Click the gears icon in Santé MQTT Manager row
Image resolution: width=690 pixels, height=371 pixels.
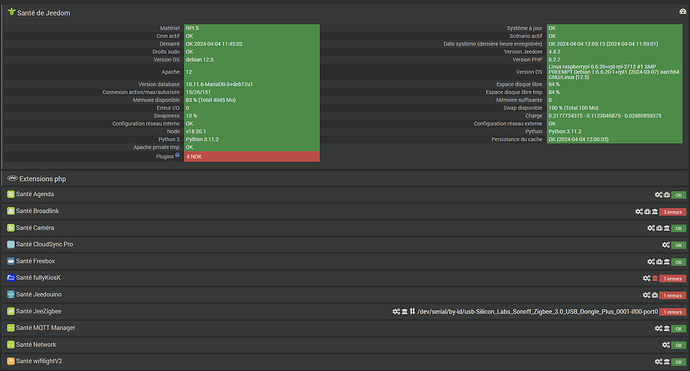pos(658,328)
